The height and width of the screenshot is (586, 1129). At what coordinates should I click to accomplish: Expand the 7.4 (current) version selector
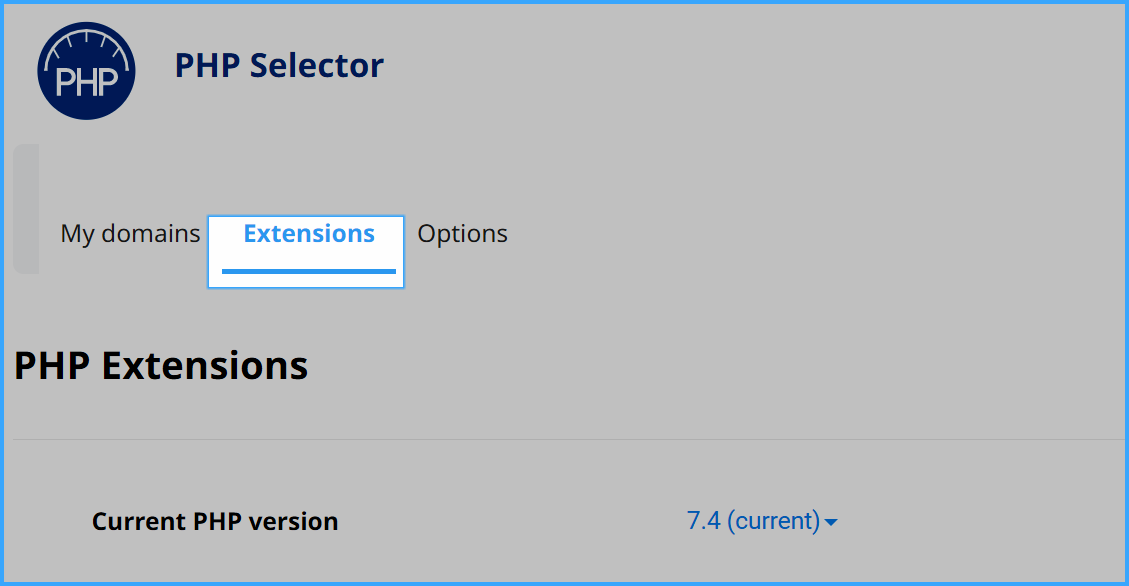[x=762, y=520]
